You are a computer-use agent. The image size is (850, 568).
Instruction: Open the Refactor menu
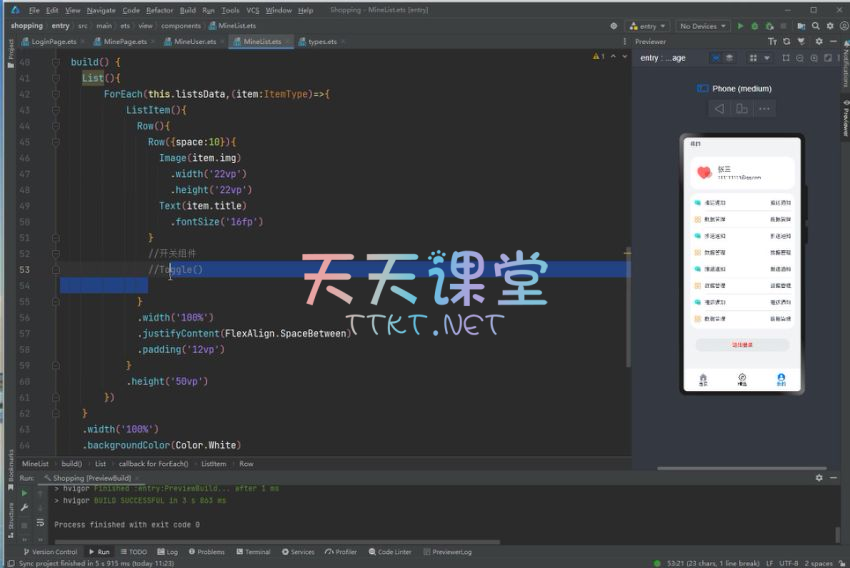(x=159, y=10)
